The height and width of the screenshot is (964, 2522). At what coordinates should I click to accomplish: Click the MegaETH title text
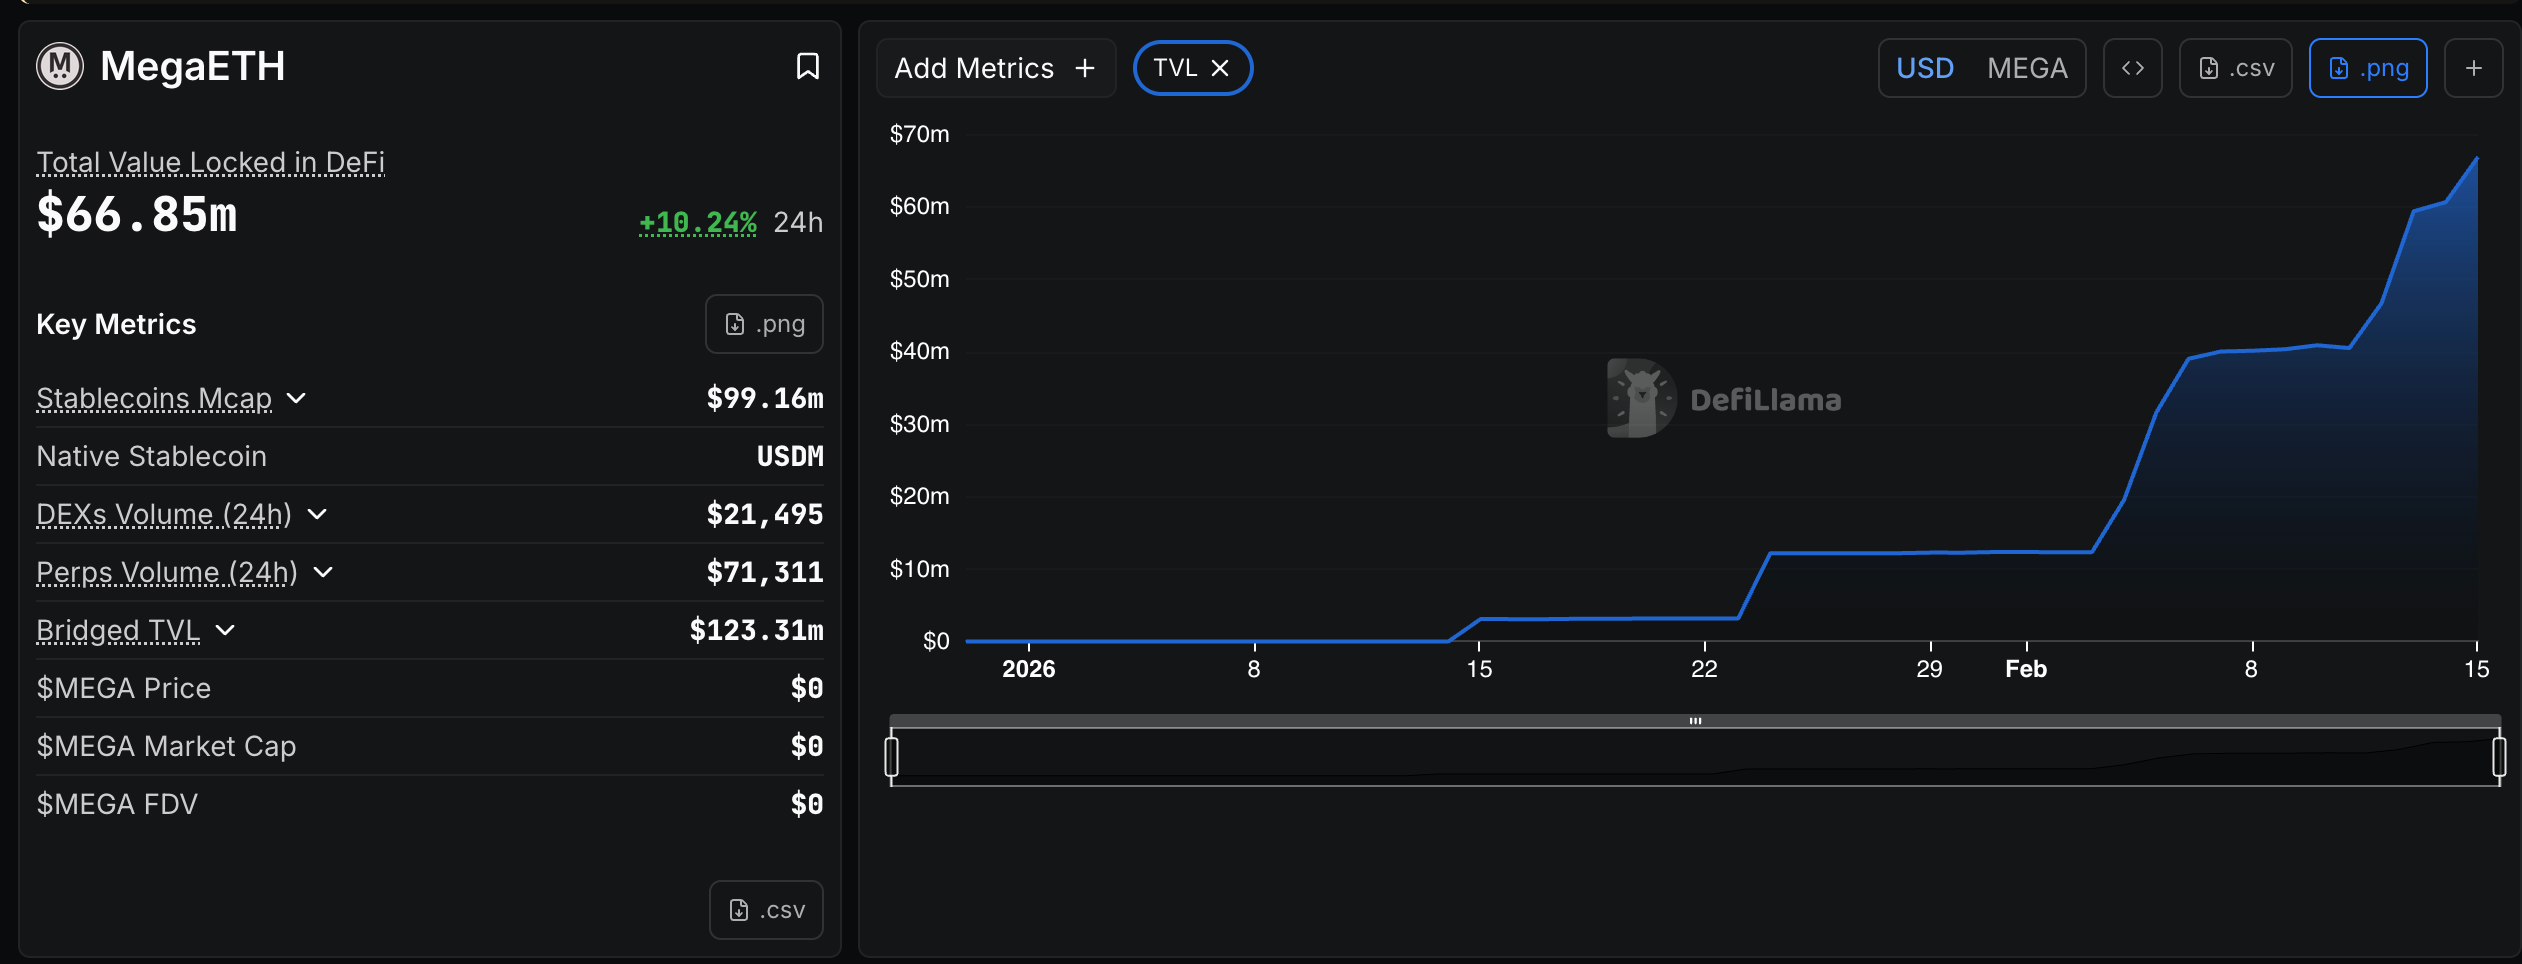[193, 66]
